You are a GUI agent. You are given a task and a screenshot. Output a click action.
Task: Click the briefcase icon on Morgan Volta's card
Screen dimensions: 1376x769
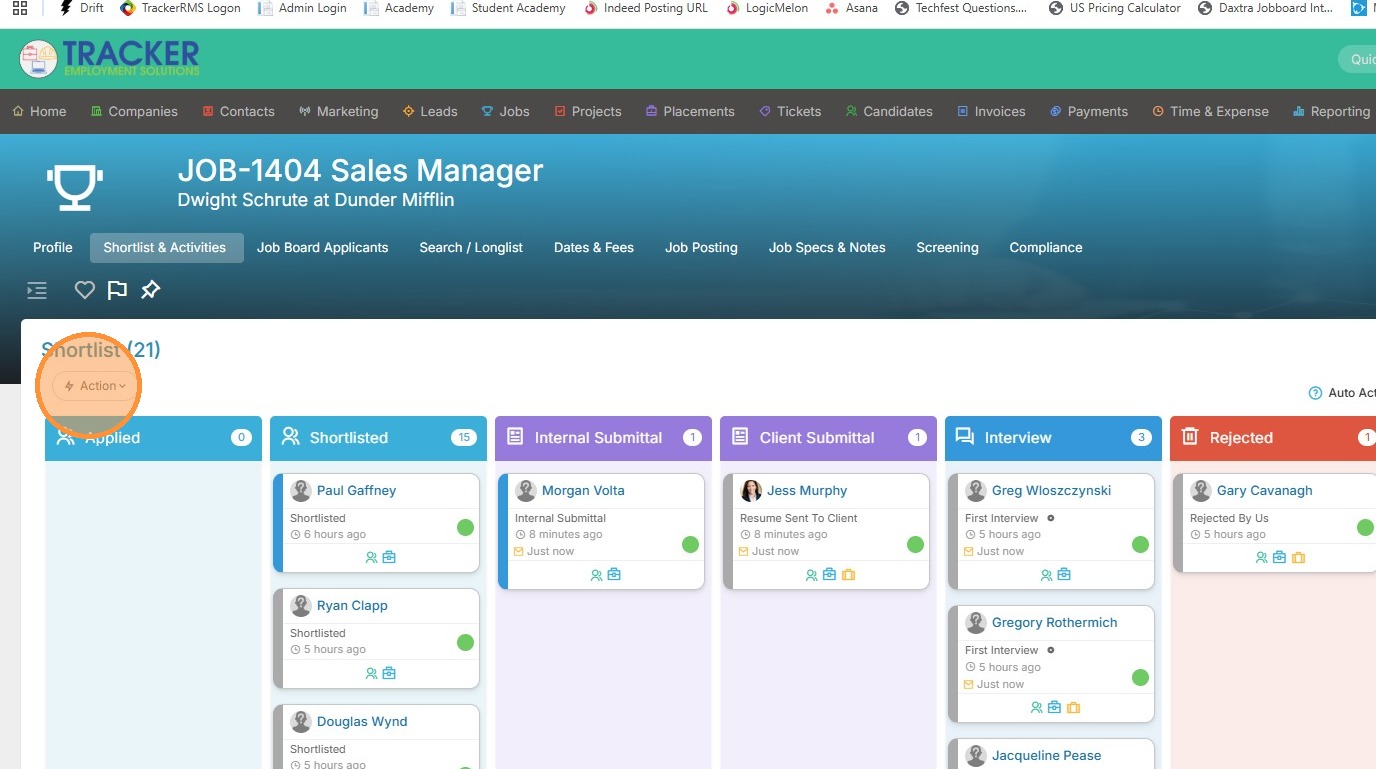coord(614,574)
